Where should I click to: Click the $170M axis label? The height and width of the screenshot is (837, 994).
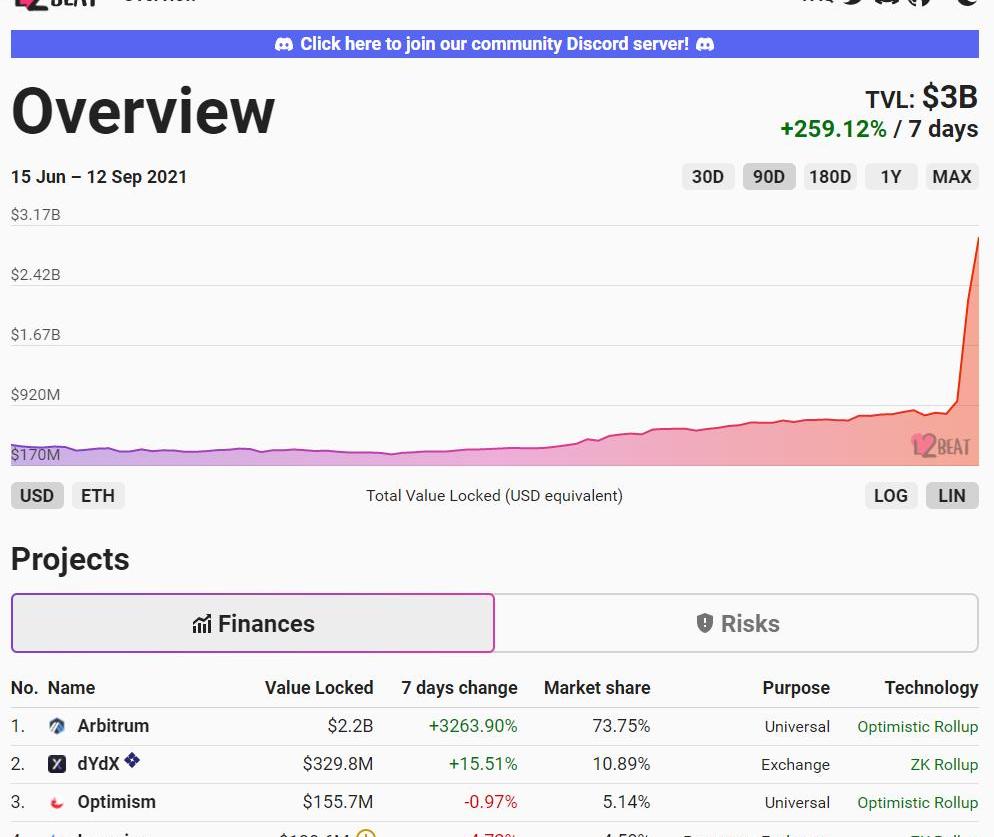(36, 455)
